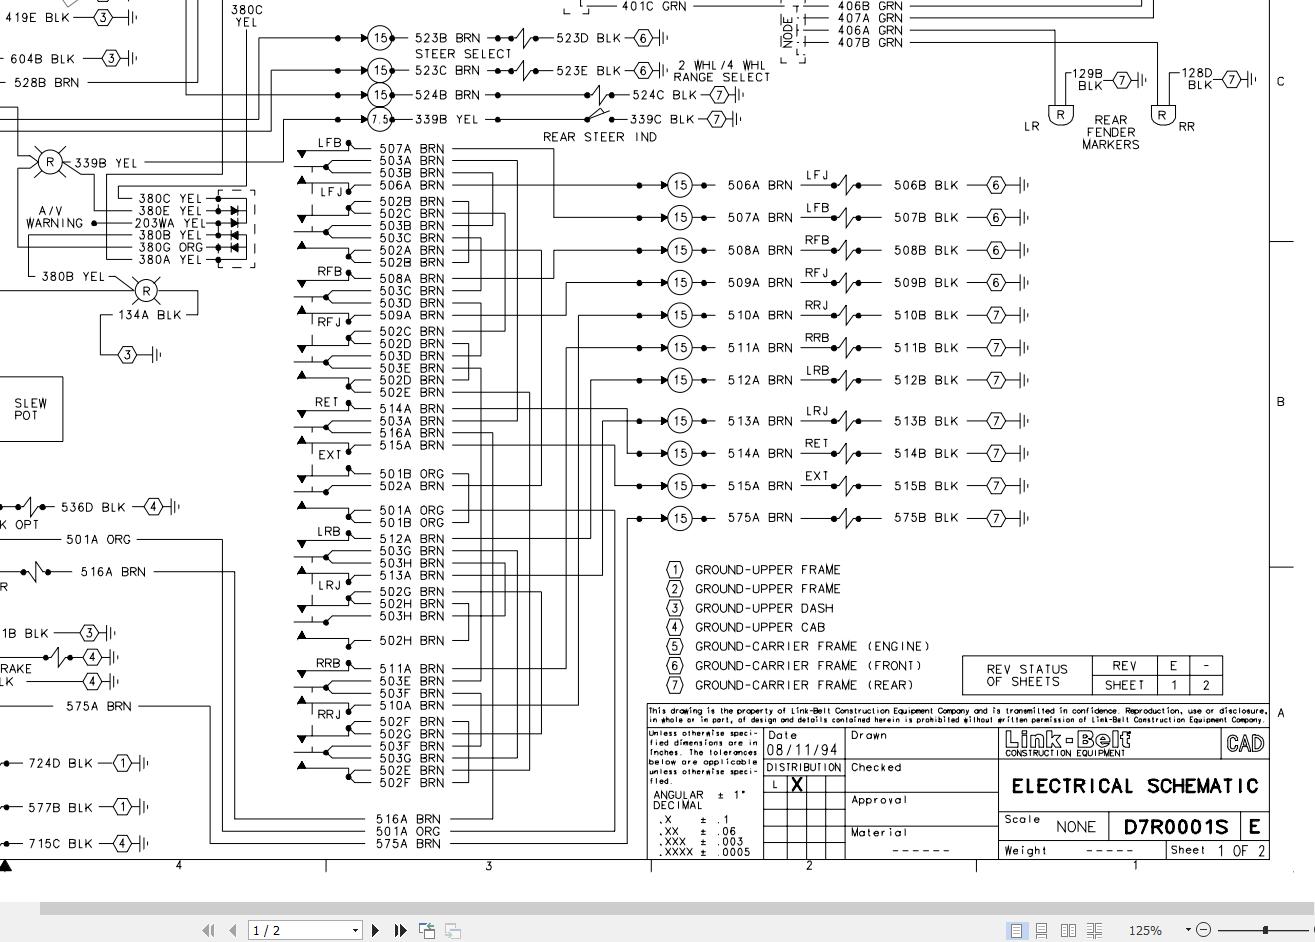1315x942 pixels.
Task: Click the CAD label in title block
Action: point(1245,743)
